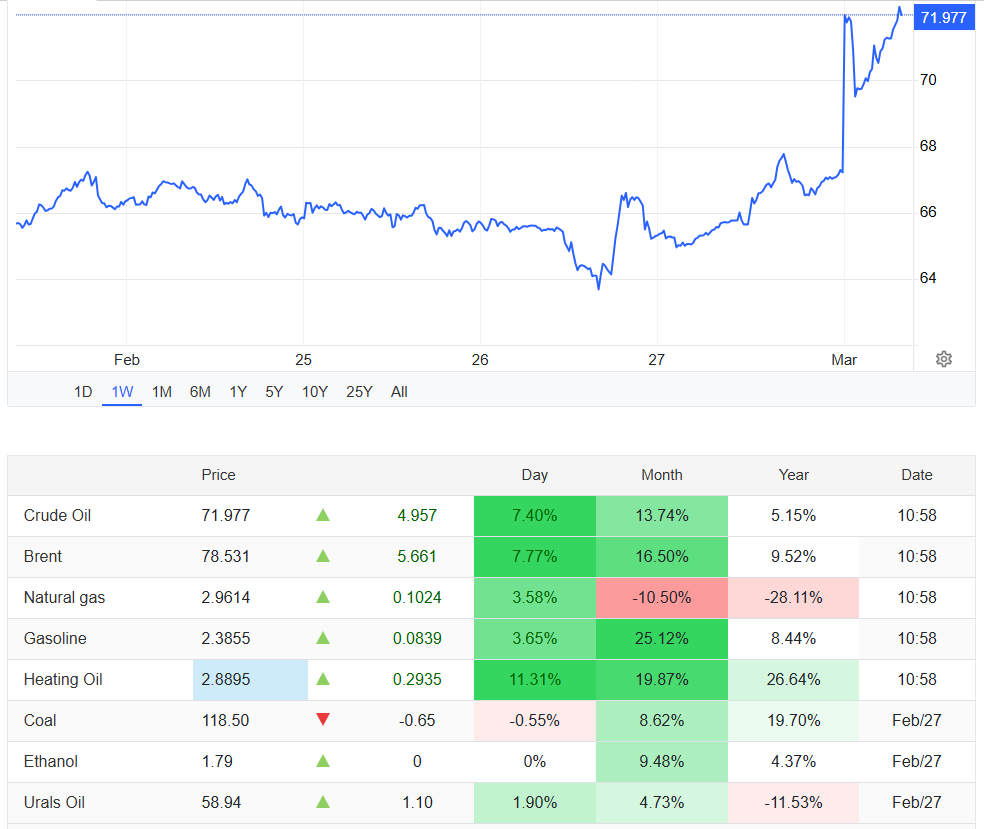Sort the table by Year column
This screenshot has width=984, height=829.
point(793,475)
